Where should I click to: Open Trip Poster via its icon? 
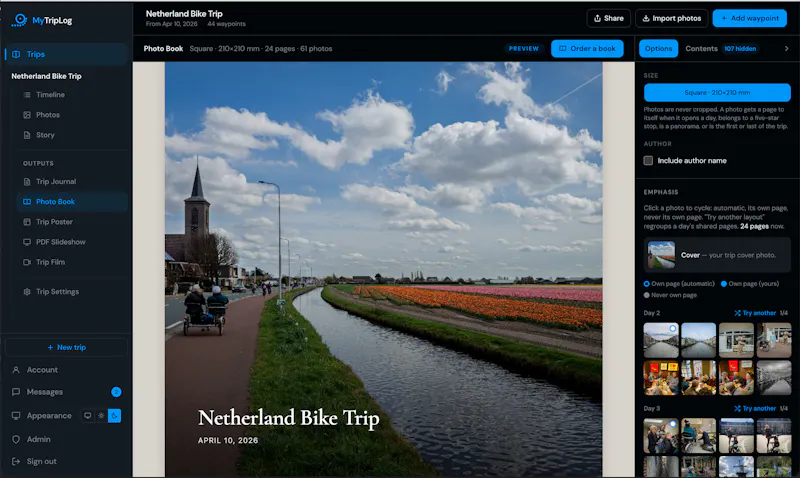pyautogui.click(x=27, y=222)
